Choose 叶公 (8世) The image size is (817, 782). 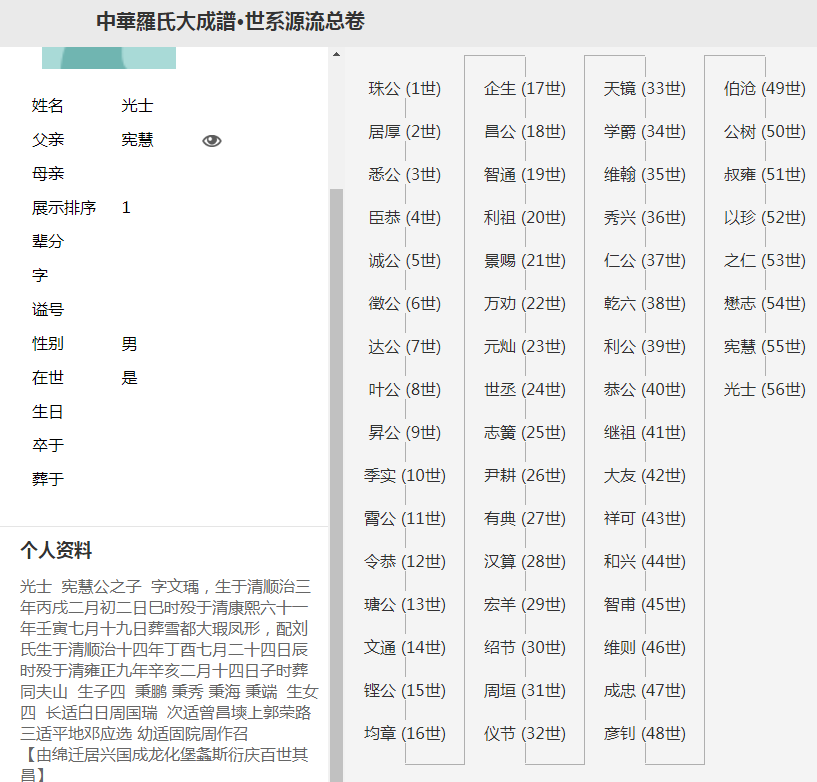[x=405, y=390]
